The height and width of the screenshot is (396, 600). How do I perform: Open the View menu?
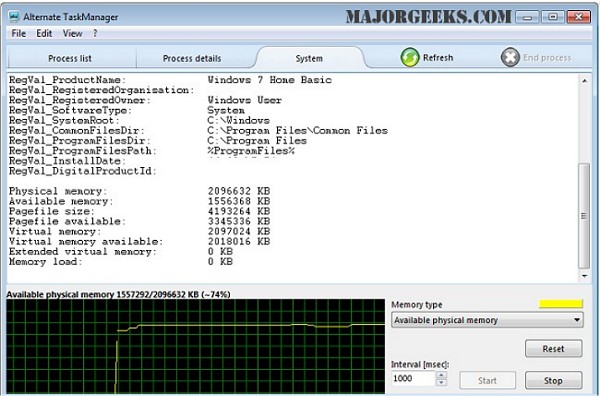pyautogui.click(x=72, y=34)
